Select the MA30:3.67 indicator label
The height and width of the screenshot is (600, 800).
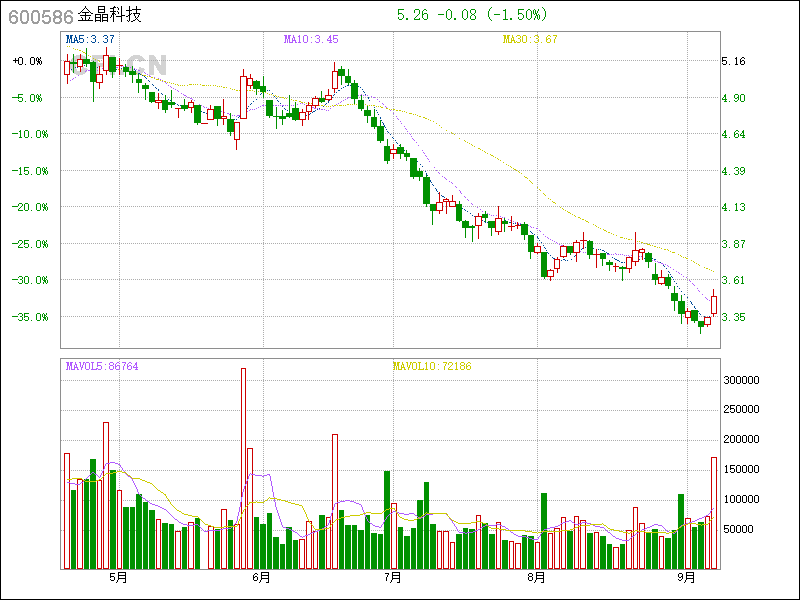click(x=529, y=39)
